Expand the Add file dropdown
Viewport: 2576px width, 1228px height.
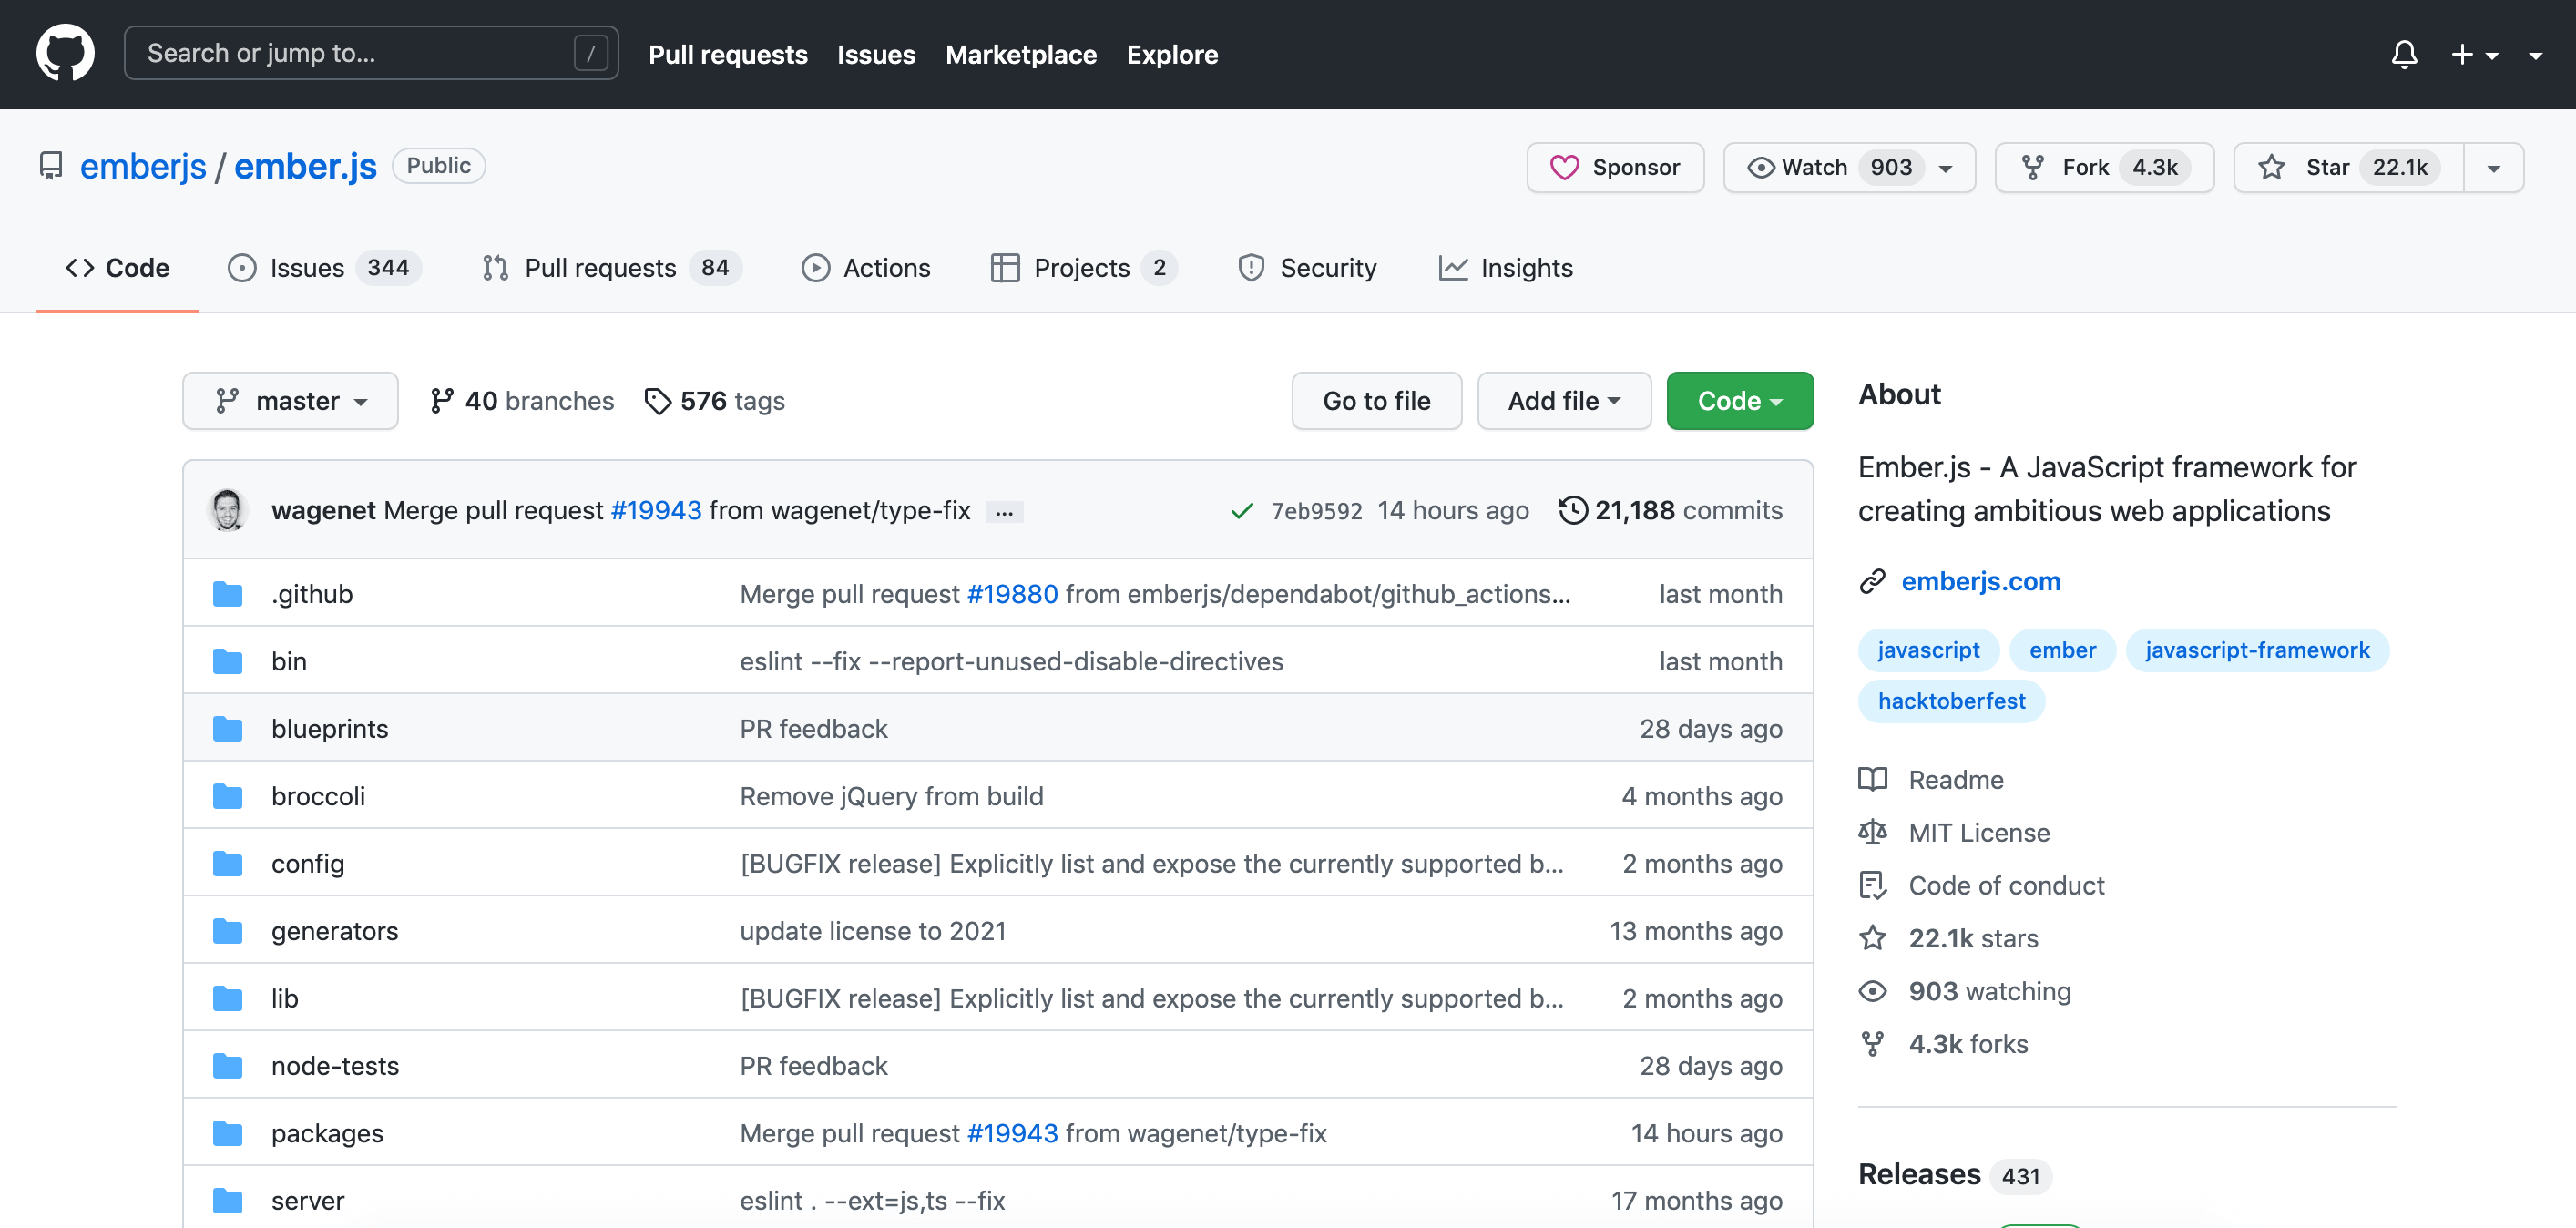(x=1563, y=401)
